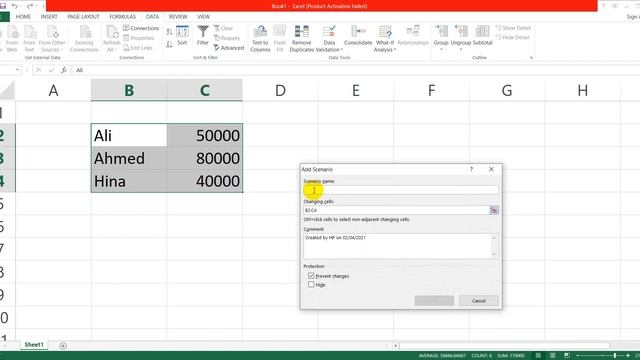The width and height of the screenshot is (640, 360).
Task: Click the From Text import icon
Action: (29, 39)
